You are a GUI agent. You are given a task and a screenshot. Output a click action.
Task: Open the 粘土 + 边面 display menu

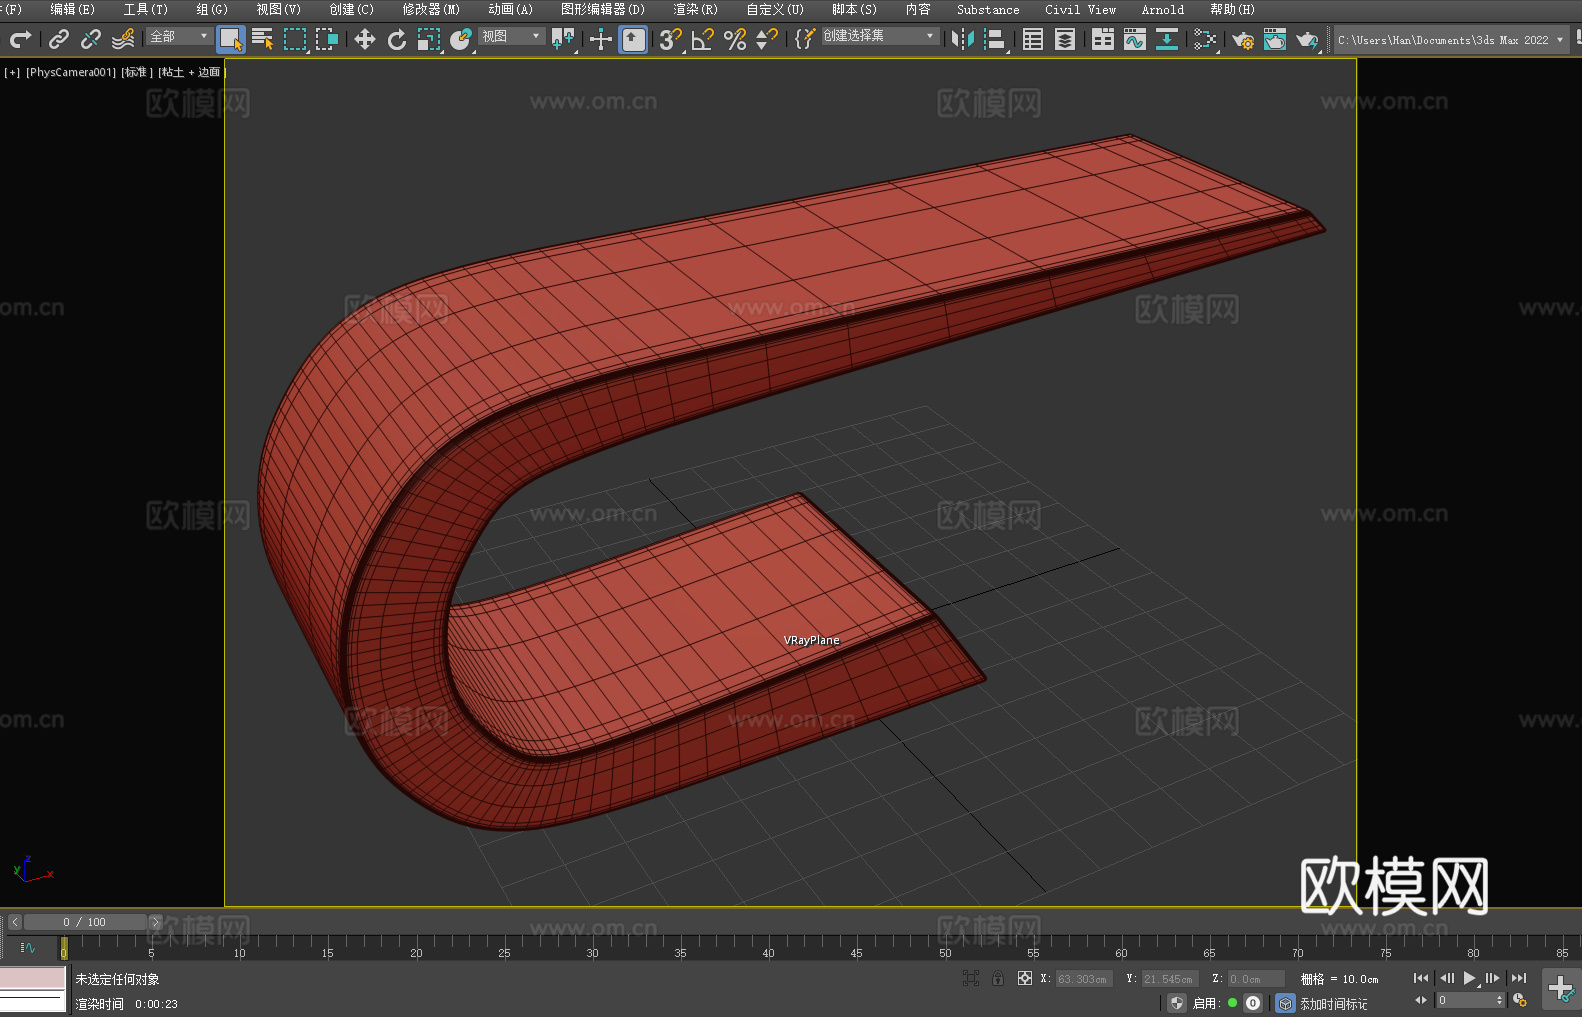click(x=192, y=72)
